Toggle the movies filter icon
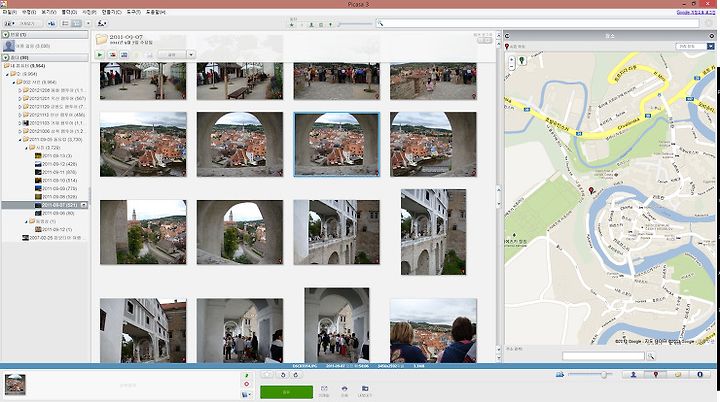 click(x=321, y=24)
